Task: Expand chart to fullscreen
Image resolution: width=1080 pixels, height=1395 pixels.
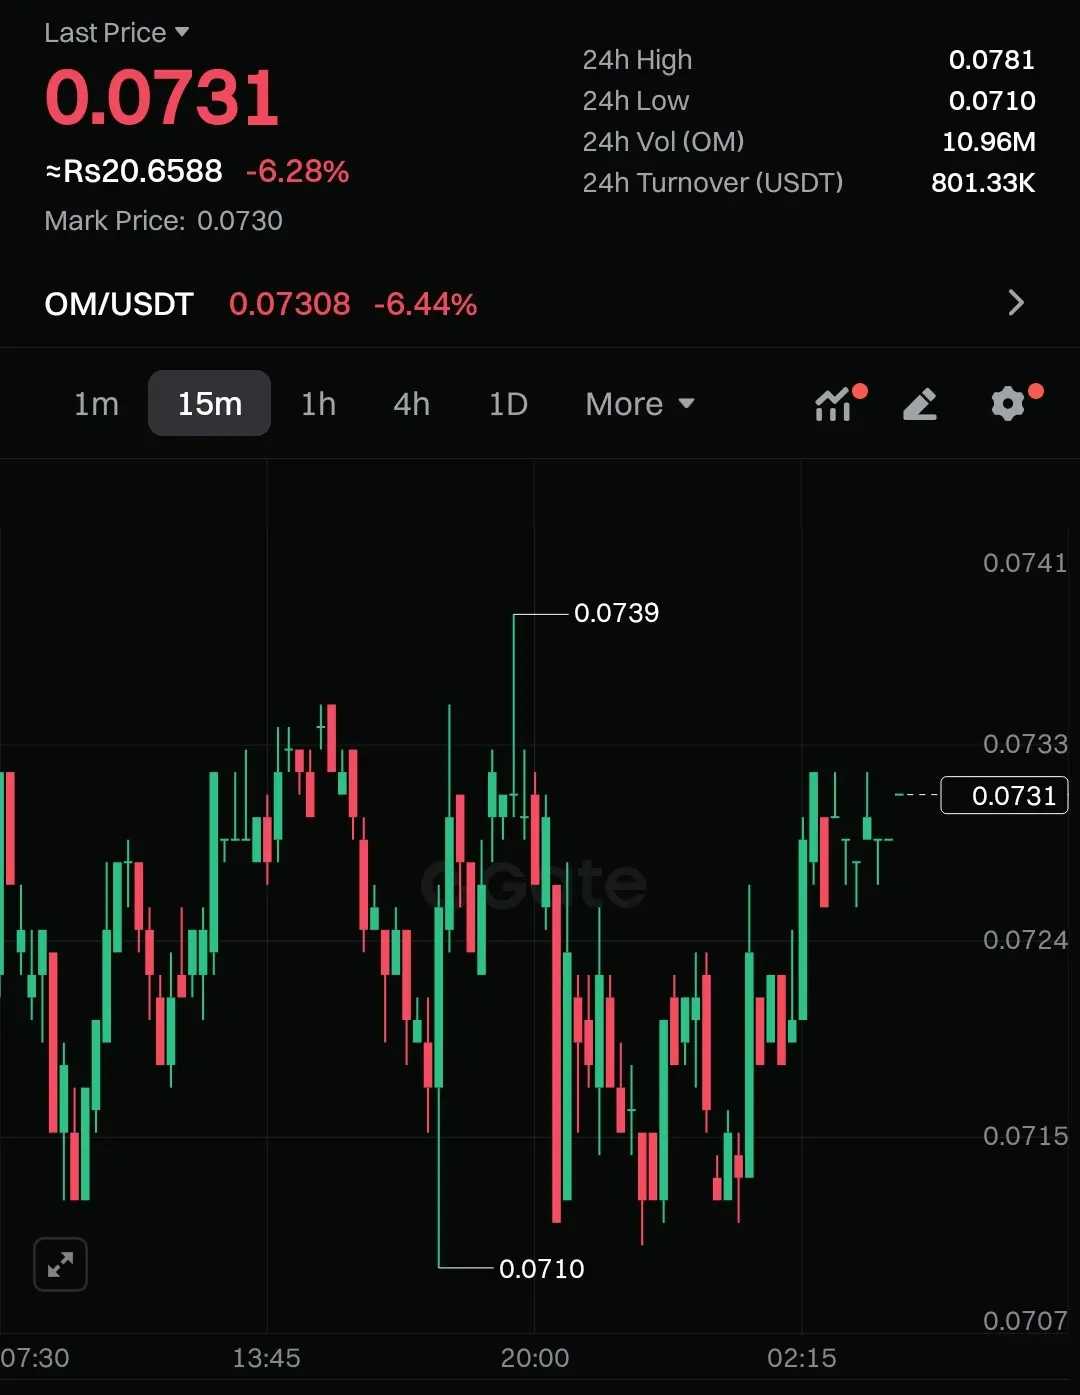Action: tap(61, 1264)
